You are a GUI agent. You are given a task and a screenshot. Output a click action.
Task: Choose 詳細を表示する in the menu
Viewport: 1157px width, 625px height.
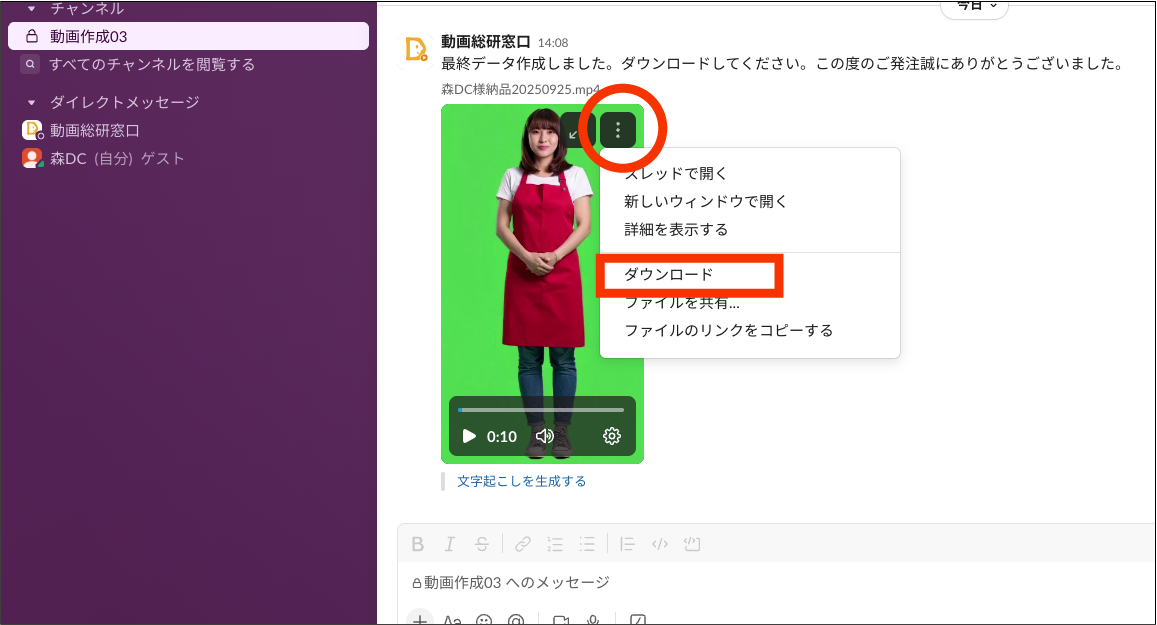click(676, 229)
